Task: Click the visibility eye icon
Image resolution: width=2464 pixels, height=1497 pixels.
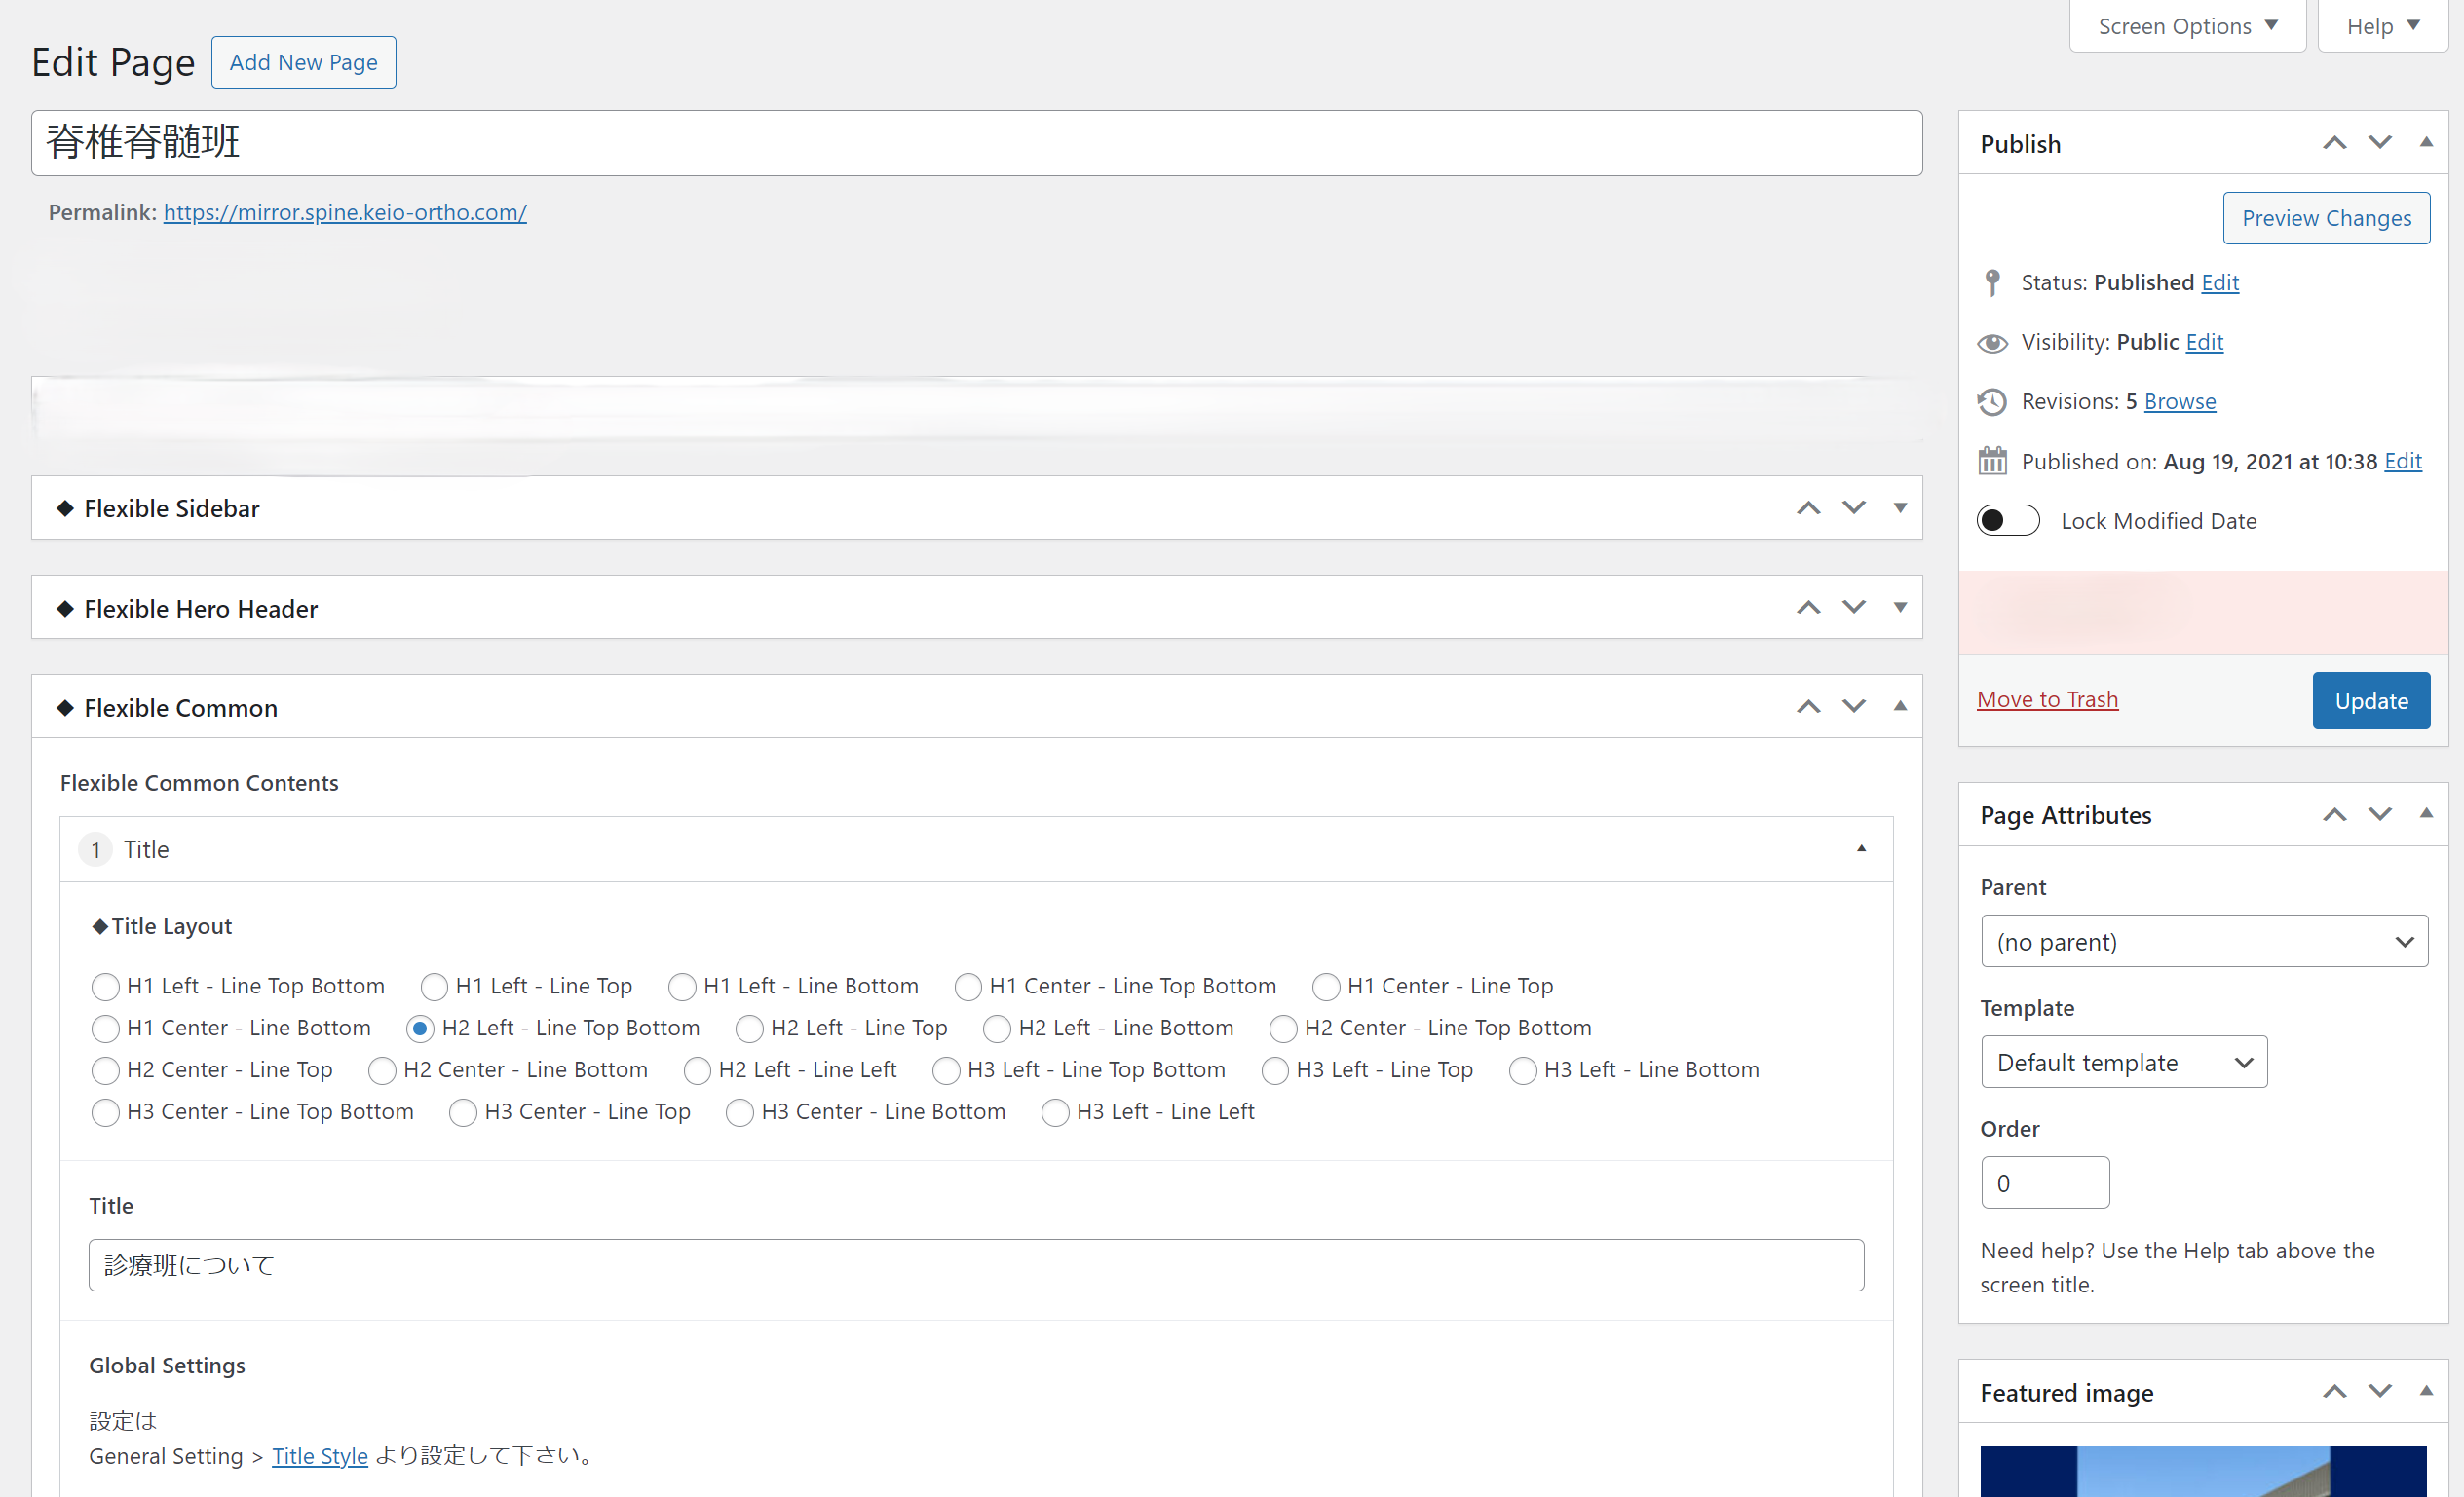Action: pos(1992,343)
